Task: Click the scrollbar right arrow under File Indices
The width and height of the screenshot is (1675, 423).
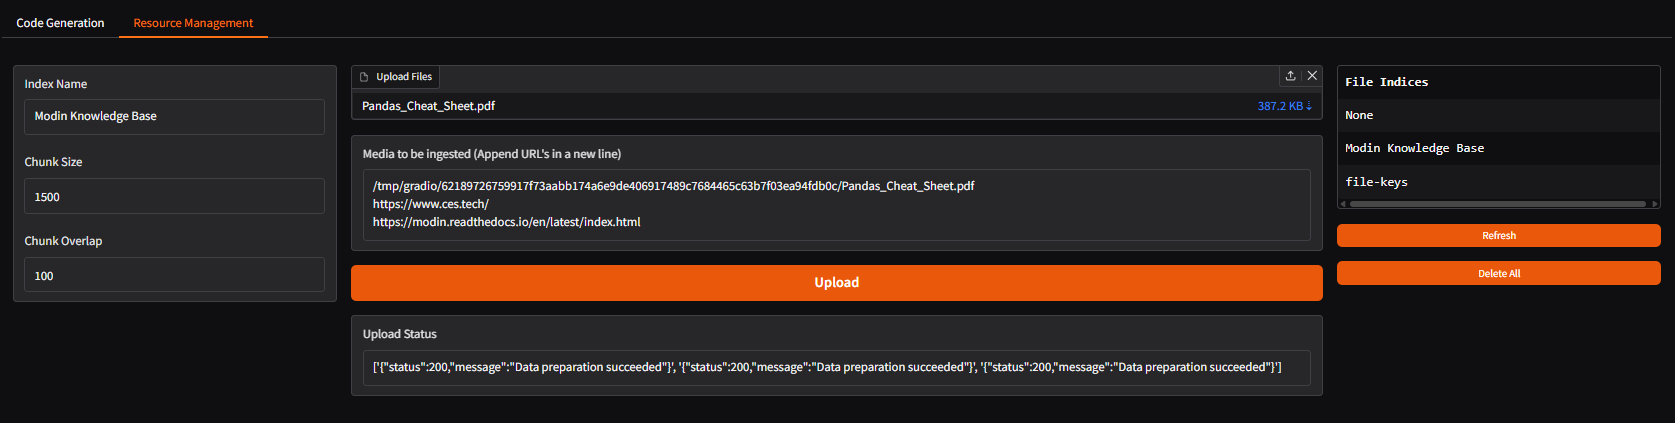Action: (1655, 204)
